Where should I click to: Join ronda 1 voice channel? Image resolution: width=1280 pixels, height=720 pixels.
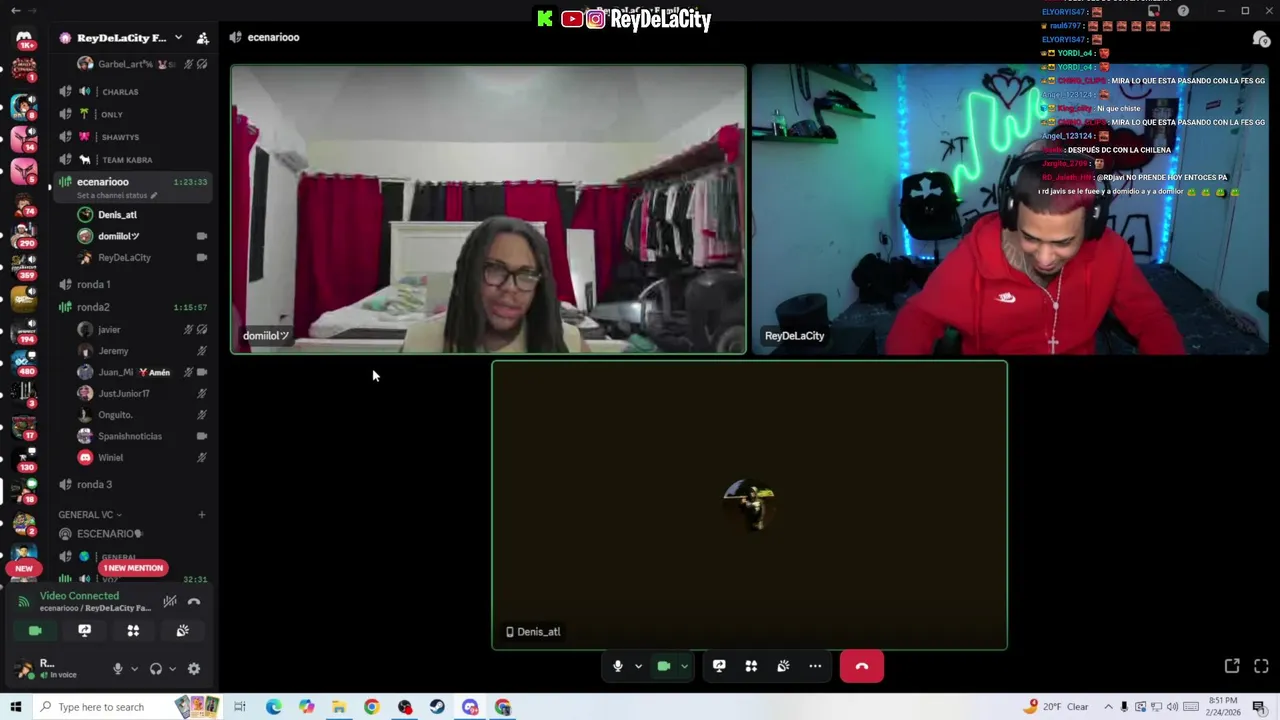[x=132, y=285]
